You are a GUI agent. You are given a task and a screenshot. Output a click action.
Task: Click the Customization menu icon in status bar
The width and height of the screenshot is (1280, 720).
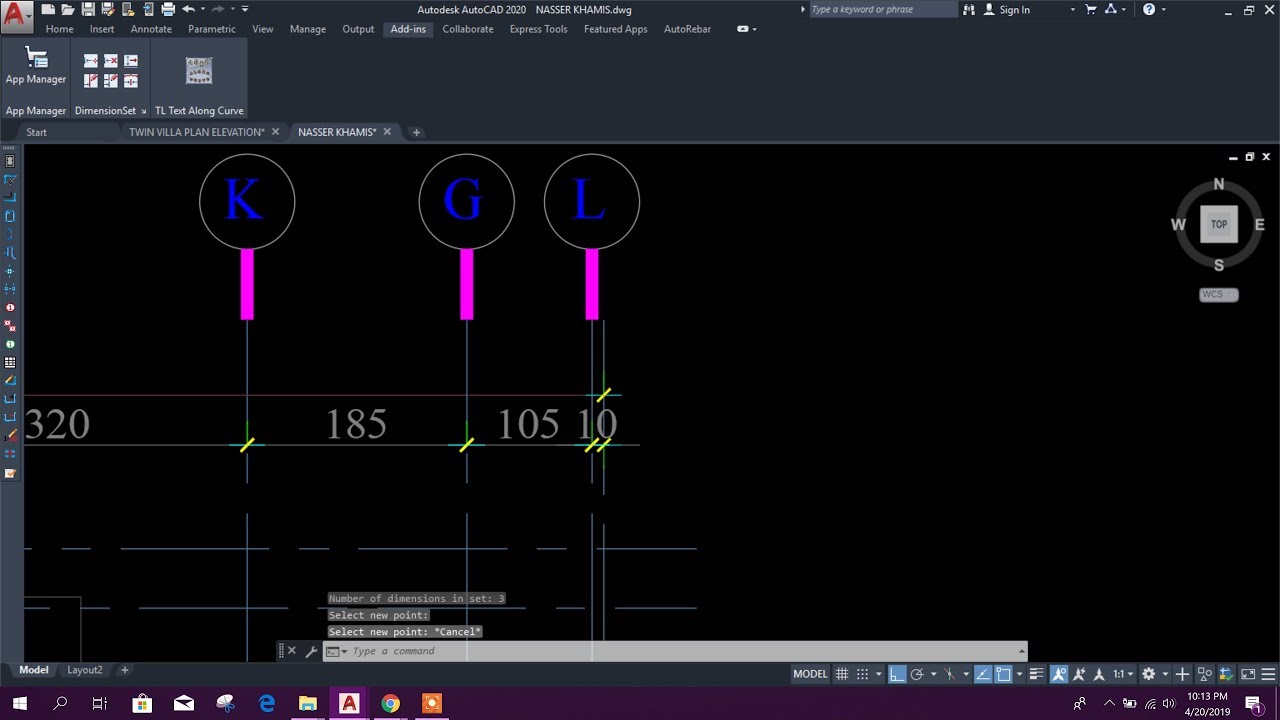coord(1268,674)
